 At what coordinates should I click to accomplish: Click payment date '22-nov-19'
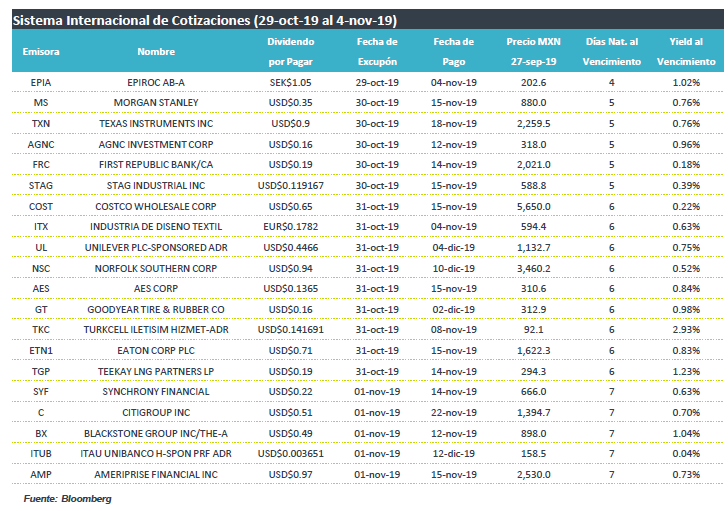tap(454, 412)
